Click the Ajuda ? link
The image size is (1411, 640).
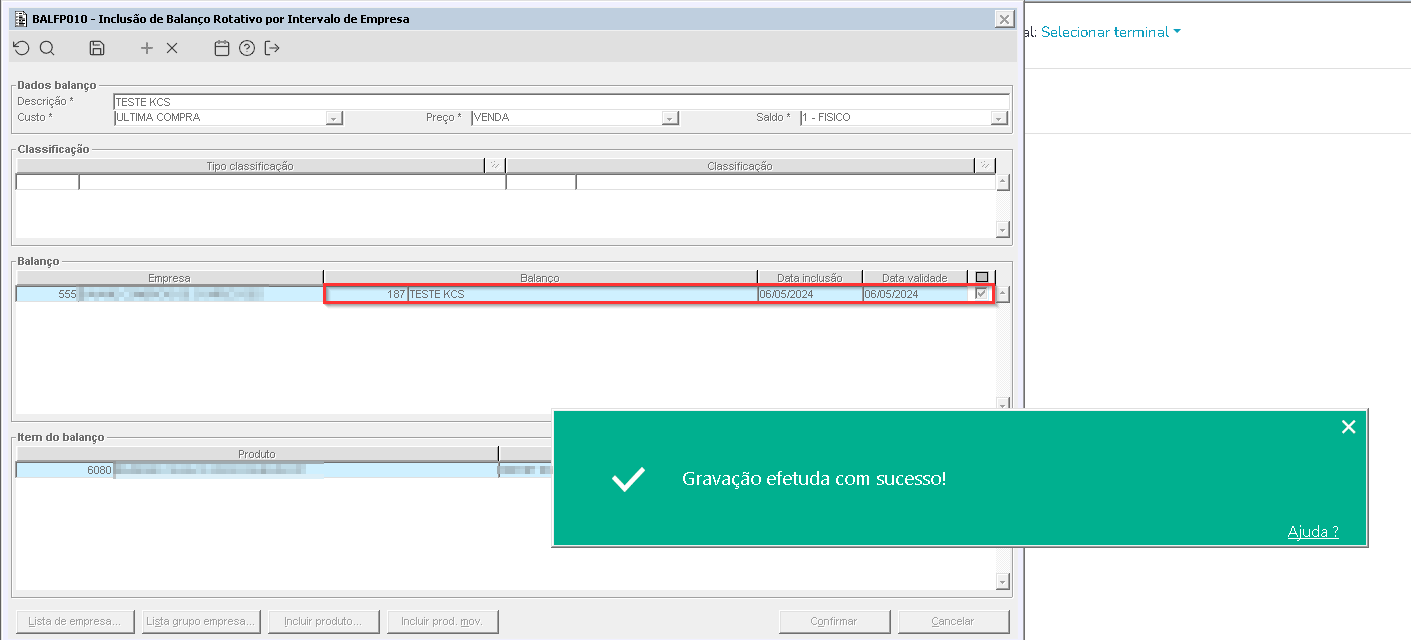tap(1313, 532)
